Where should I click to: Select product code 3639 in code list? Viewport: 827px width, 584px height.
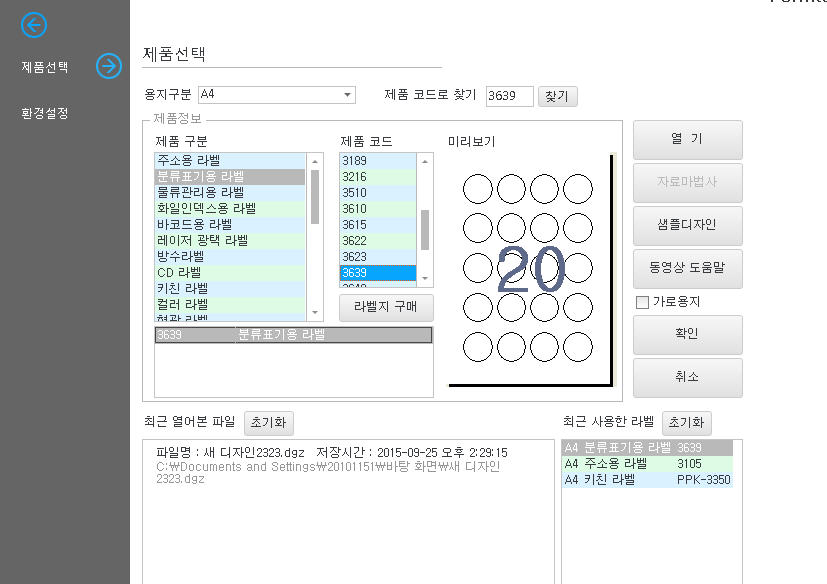[x=378, y=272]
